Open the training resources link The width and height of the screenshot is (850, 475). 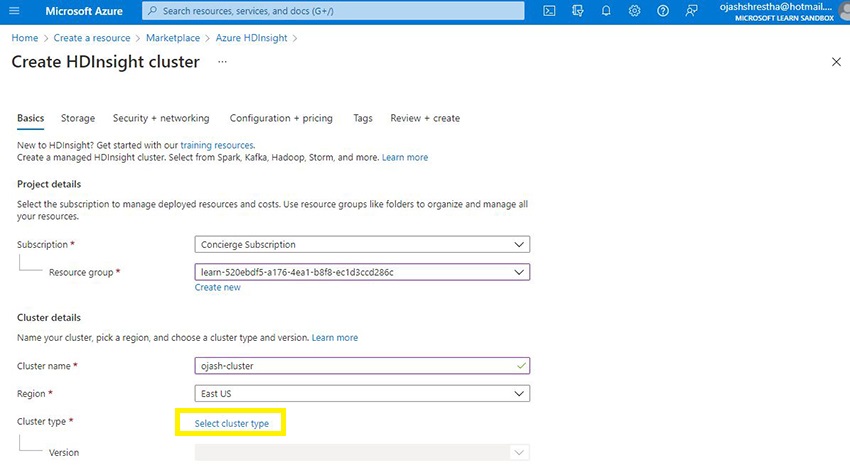217,145
